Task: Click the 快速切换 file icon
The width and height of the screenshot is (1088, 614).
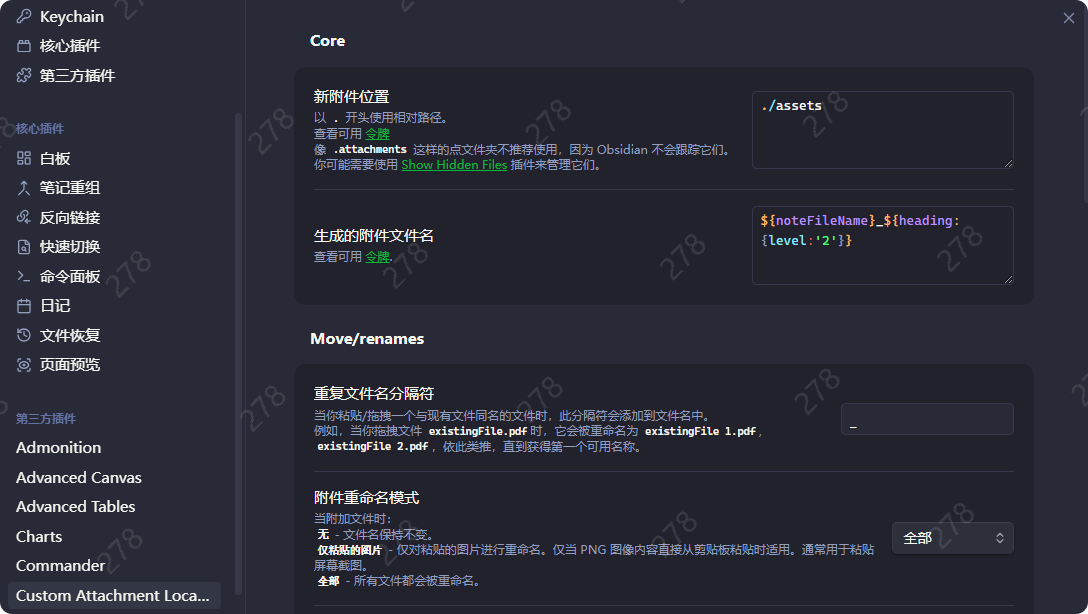Action: (24, 247)
